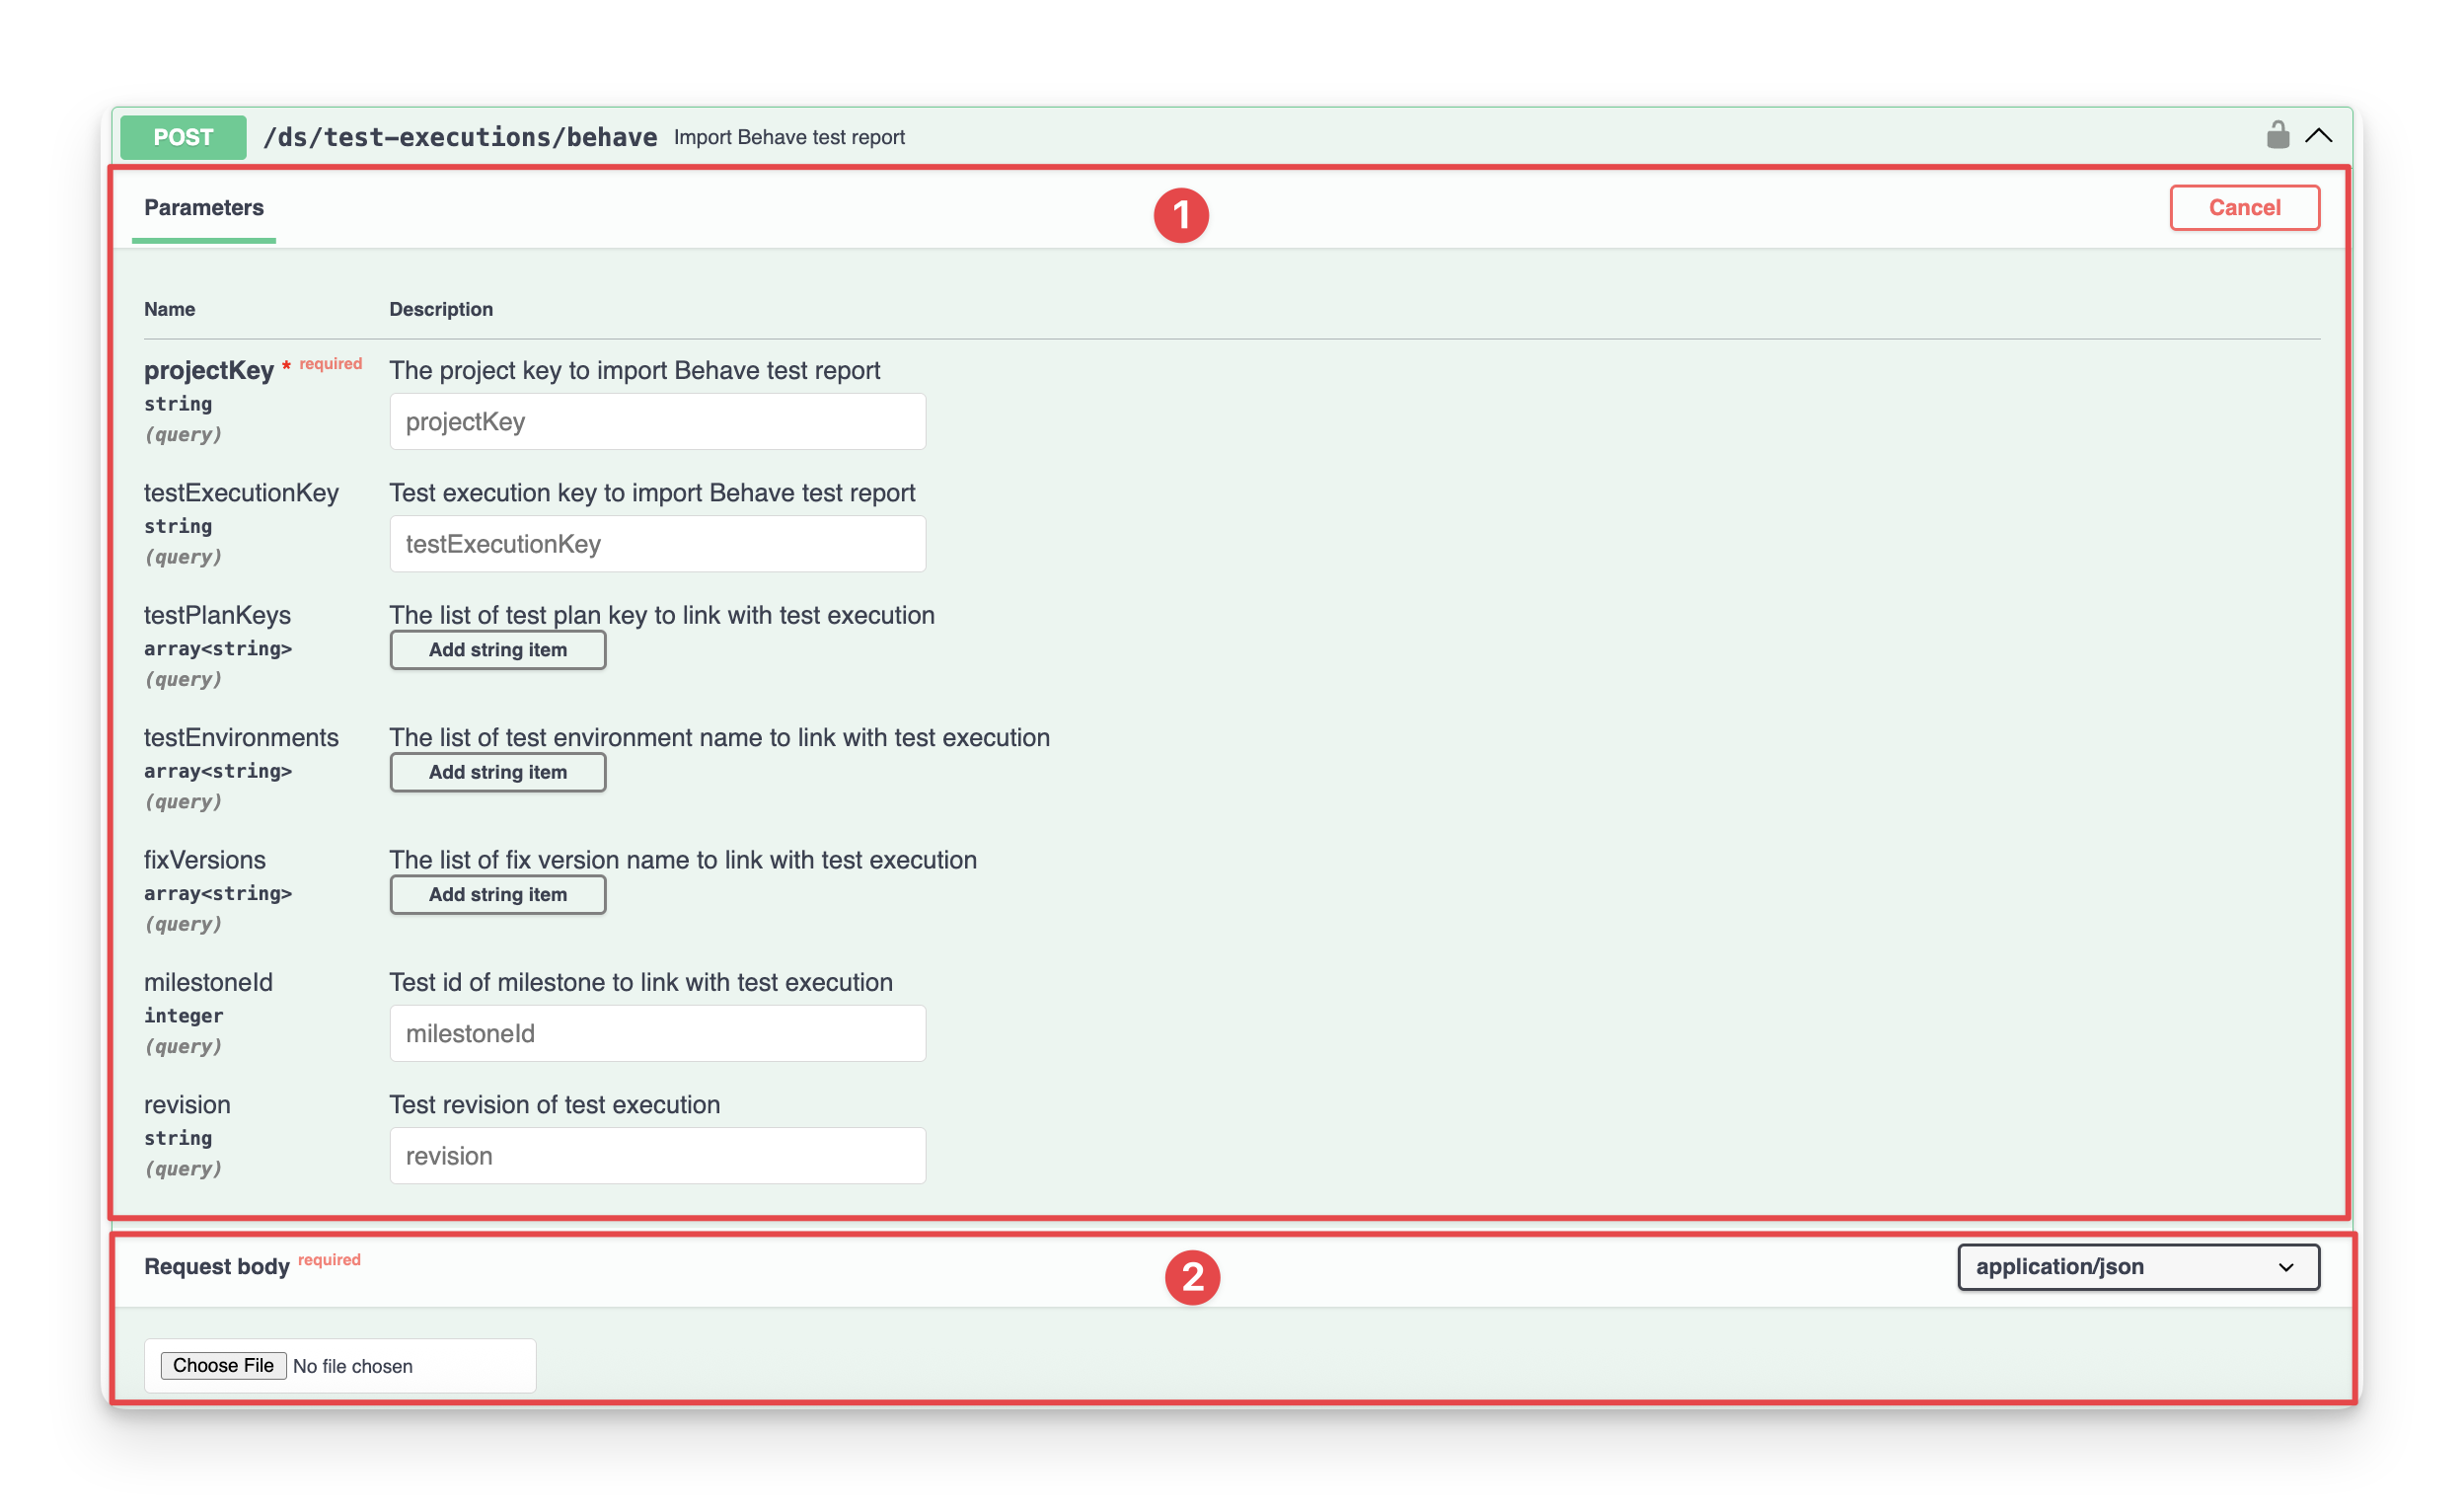This screenshot has width=2464, height=1510.
Task: Click into the projectKey input field
Action: tap(657, 422)
